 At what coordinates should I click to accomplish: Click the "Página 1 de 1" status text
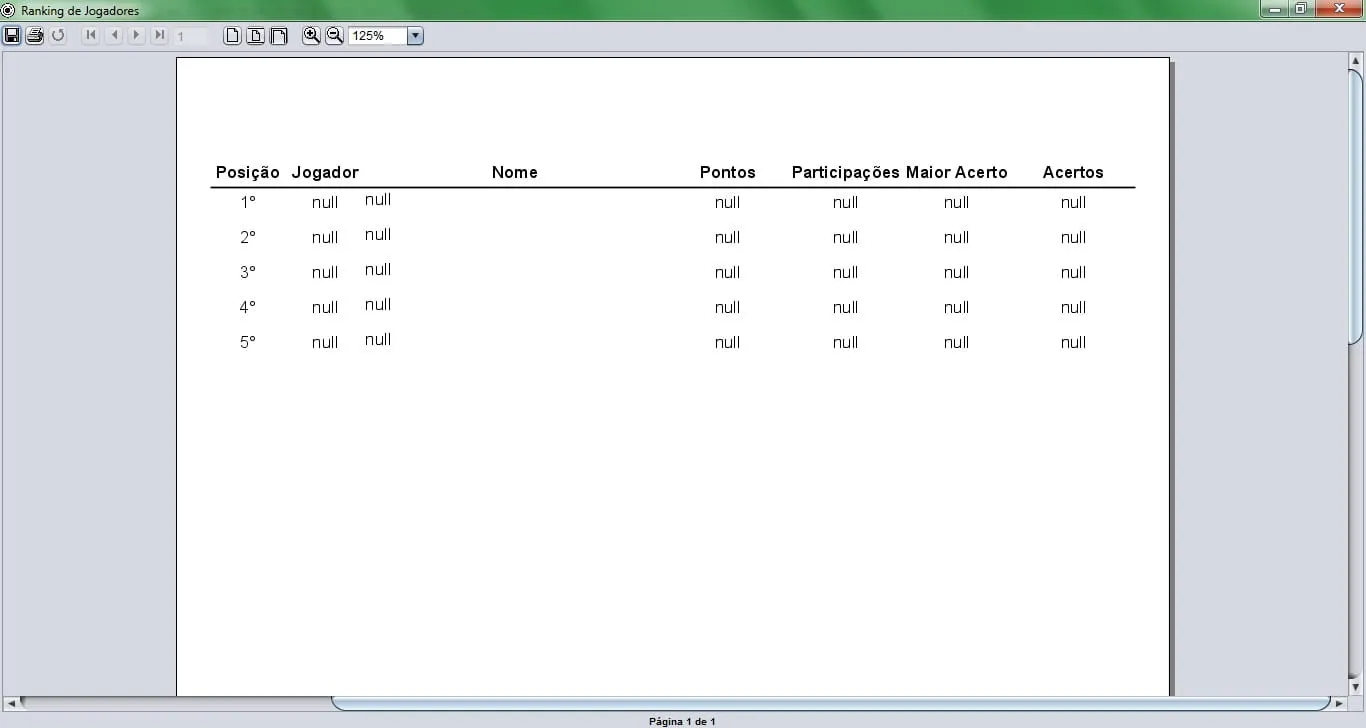pos(682,721)
